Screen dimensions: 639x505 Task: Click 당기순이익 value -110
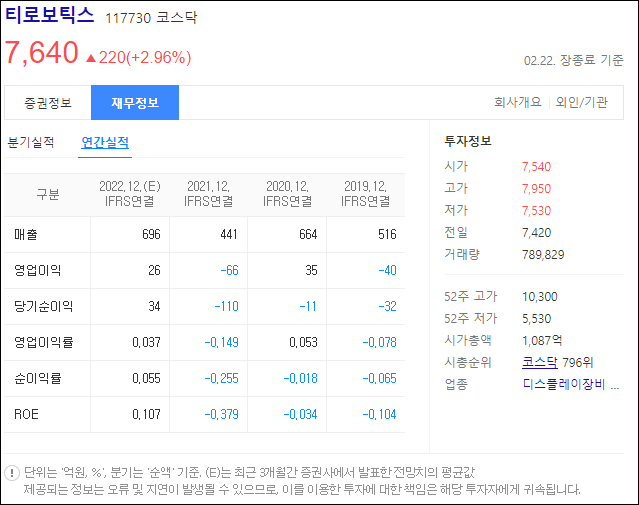coord(227,306)
